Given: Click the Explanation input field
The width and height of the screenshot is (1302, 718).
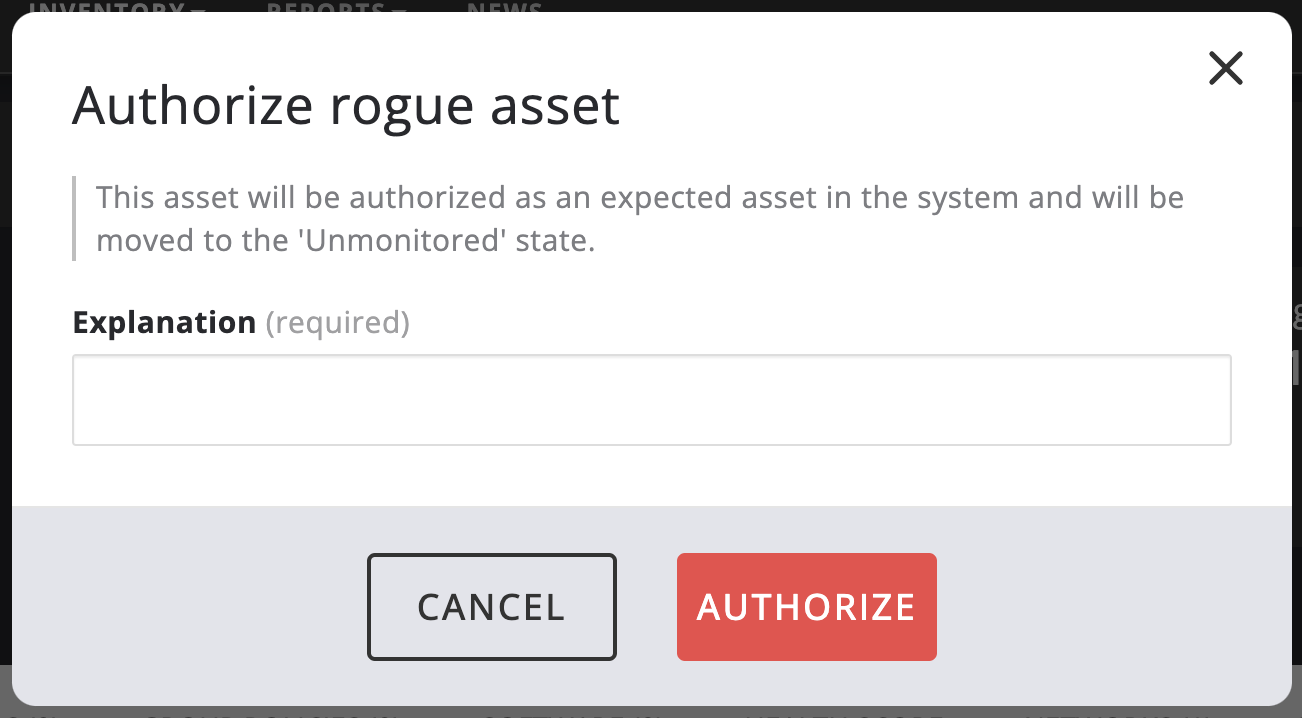Looking at the screenshot, I should click(651, 399).
